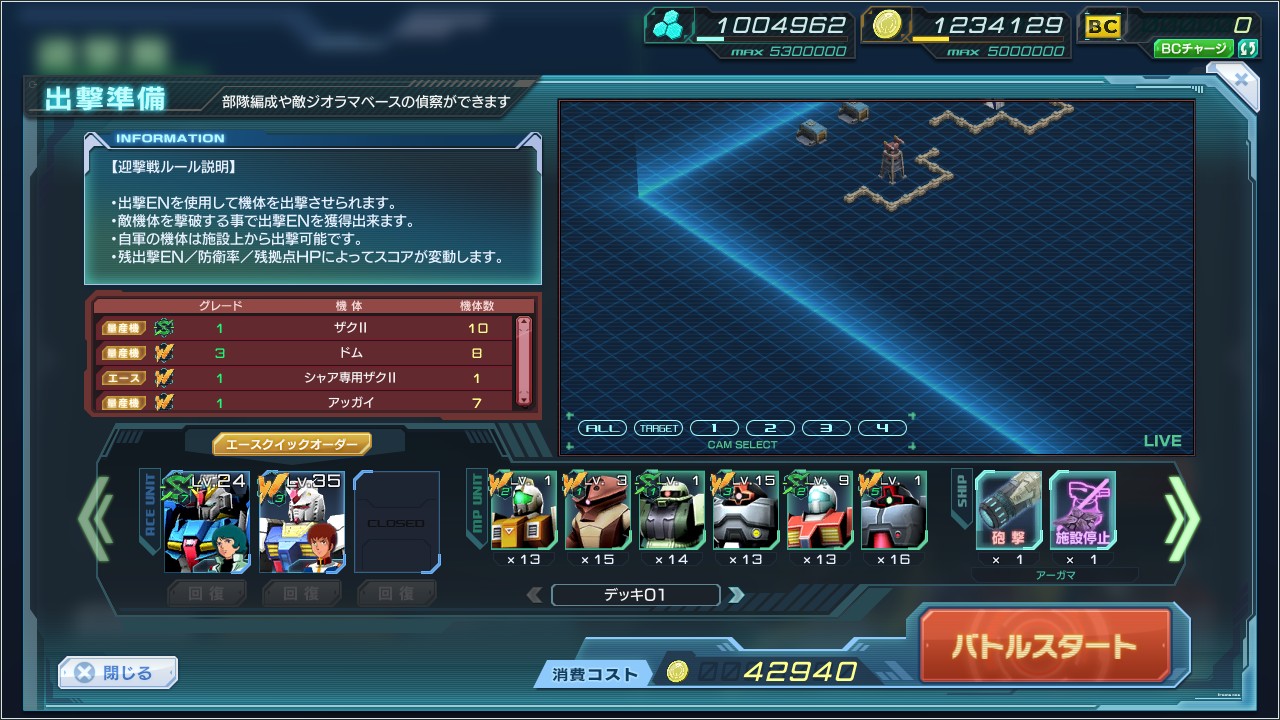Go to next deck with right arrow
This screenshot has height=720, width=1280.
point(736,595)
